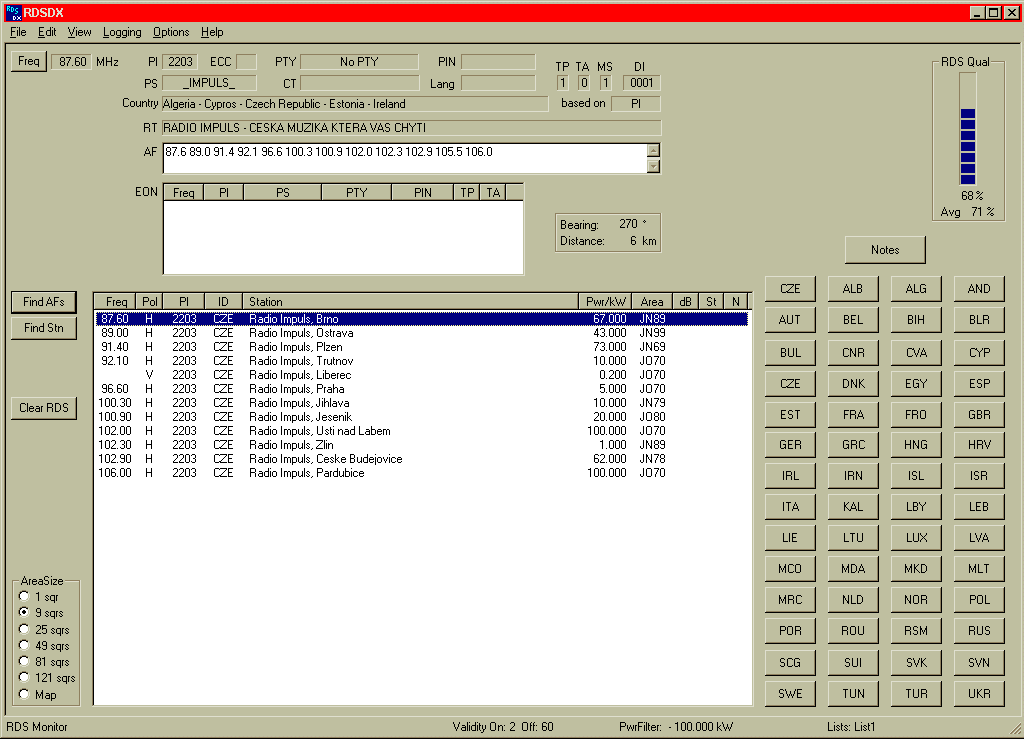
Task: Click the Find AFs button
Action: pyautogui.click(x=44, y=302)
